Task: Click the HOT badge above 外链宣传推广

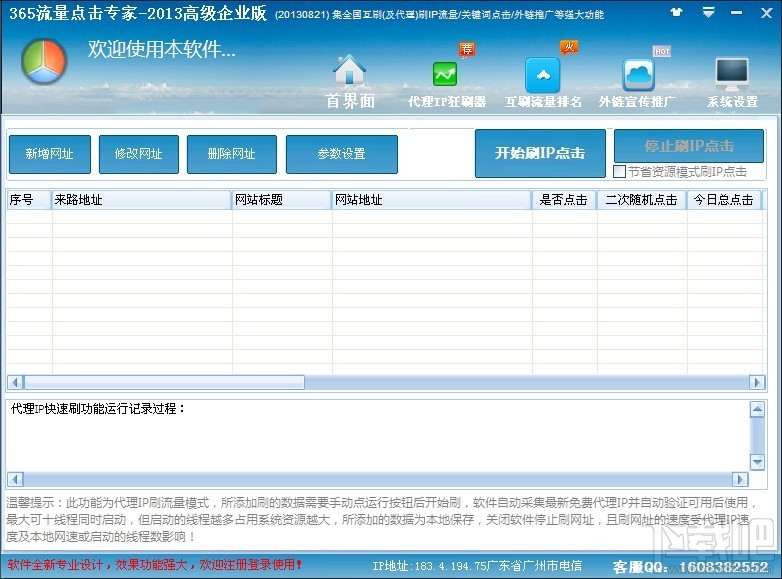Action: 661,51
